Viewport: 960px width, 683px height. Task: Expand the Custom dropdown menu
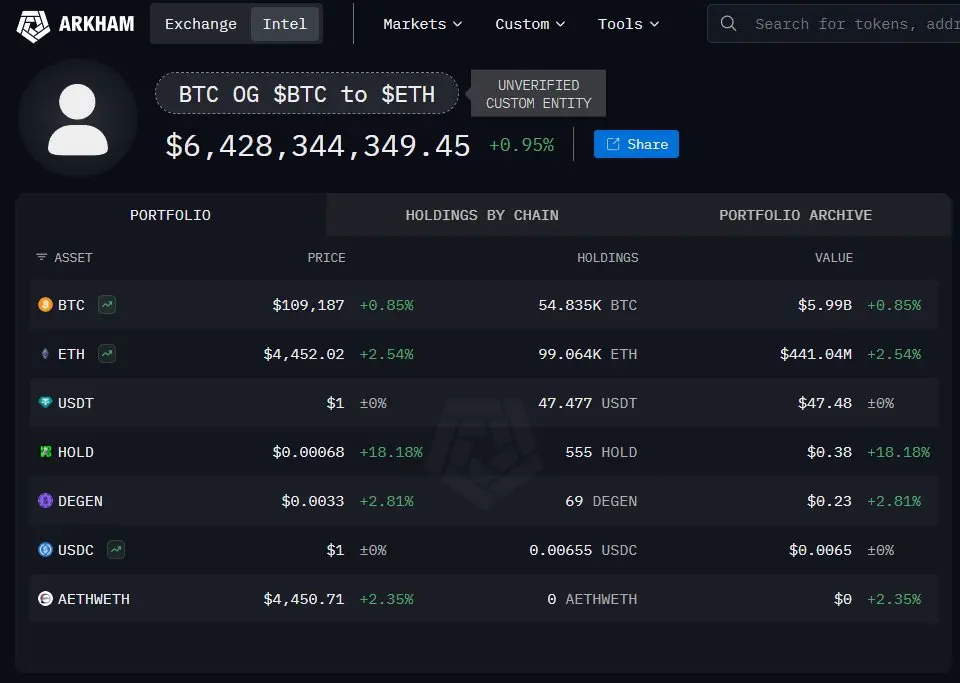coord(530,24)
